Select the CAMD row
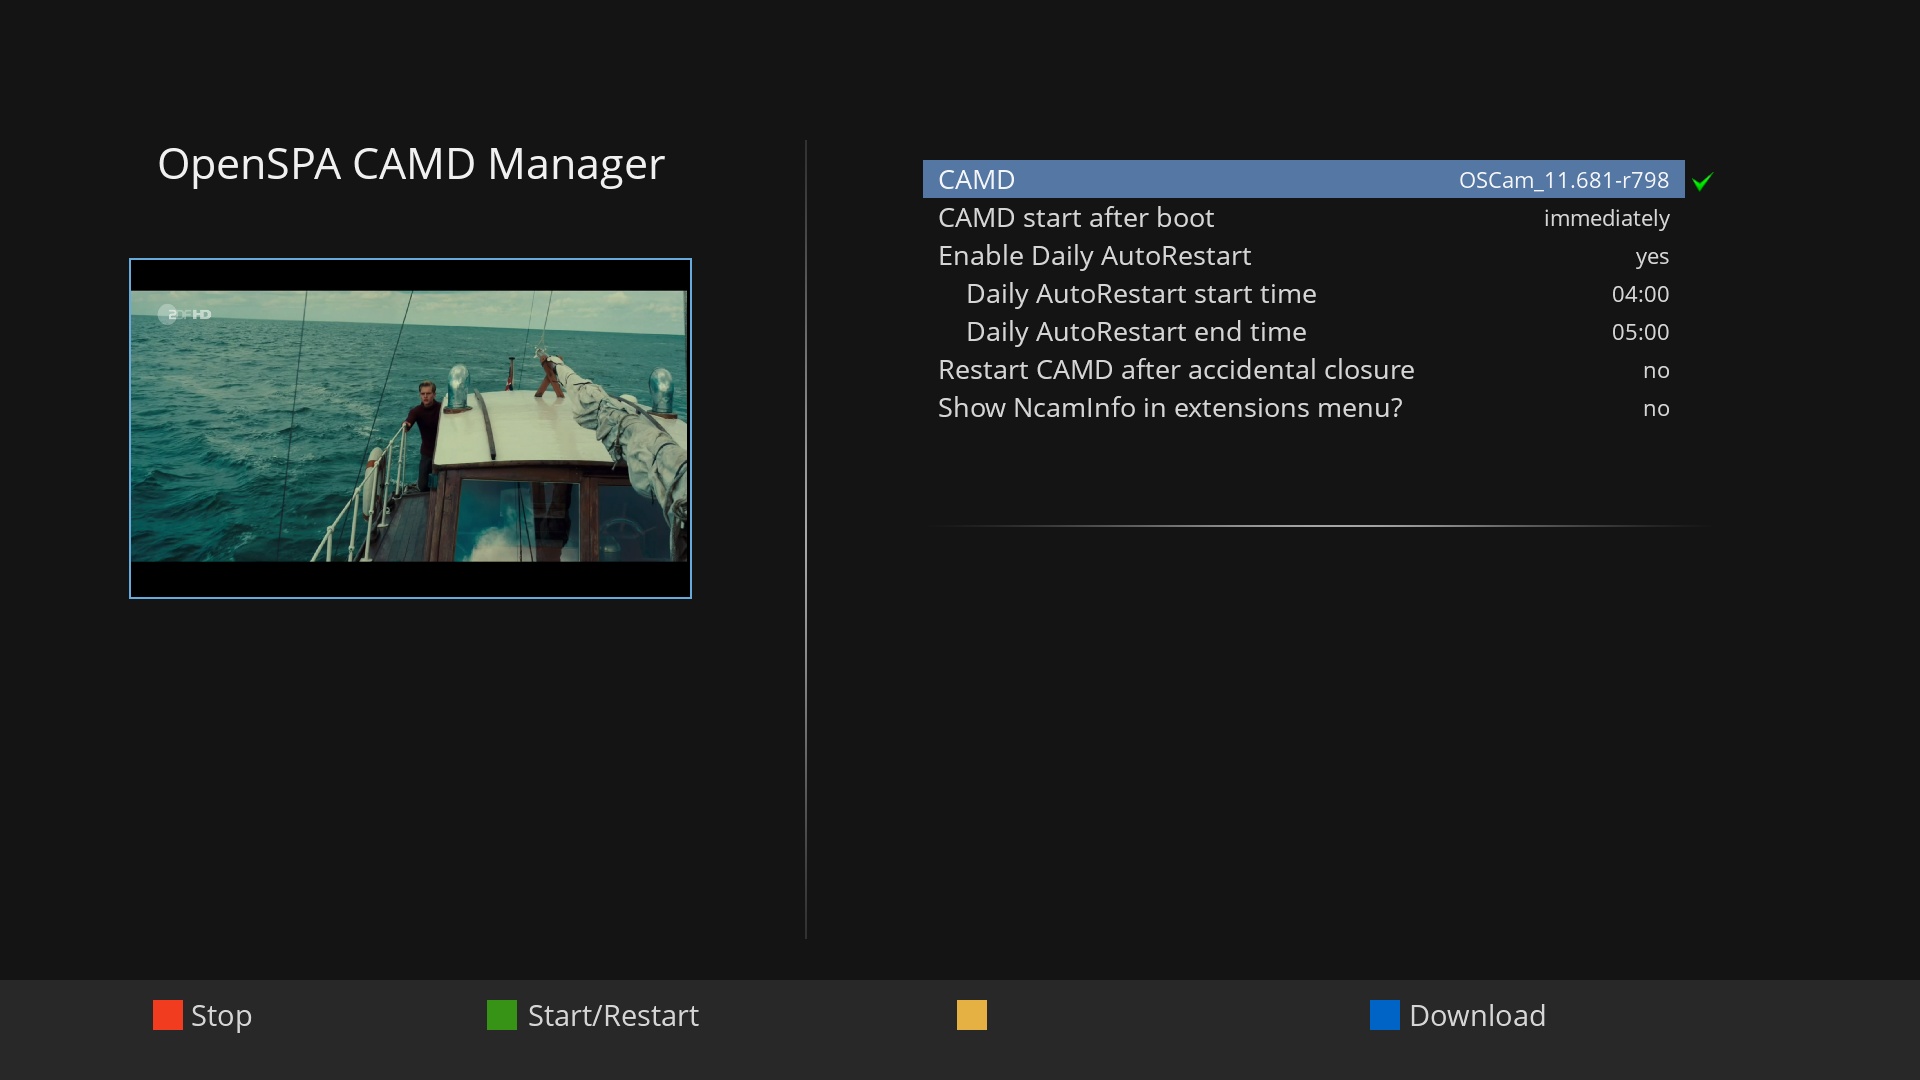The image size is (1920, 1080). click(1304, 179)
